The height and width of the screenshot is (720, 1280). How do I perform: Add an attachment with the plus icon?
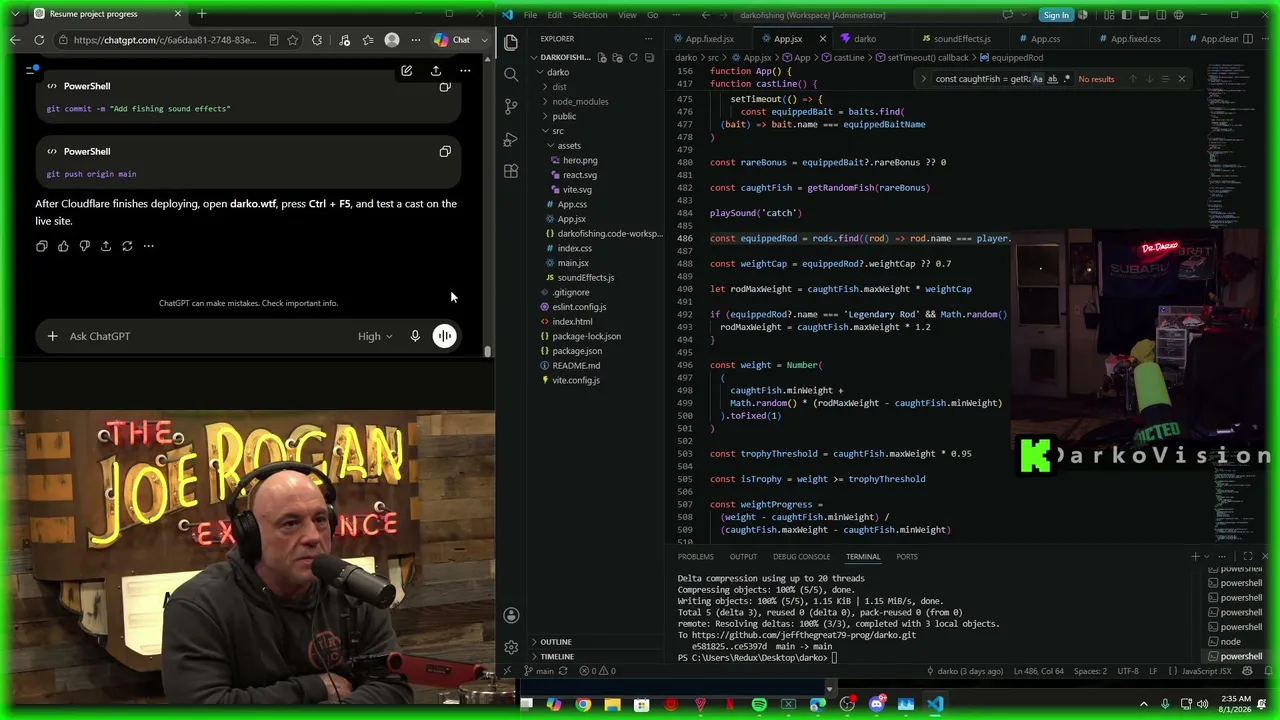pos(52,336)
